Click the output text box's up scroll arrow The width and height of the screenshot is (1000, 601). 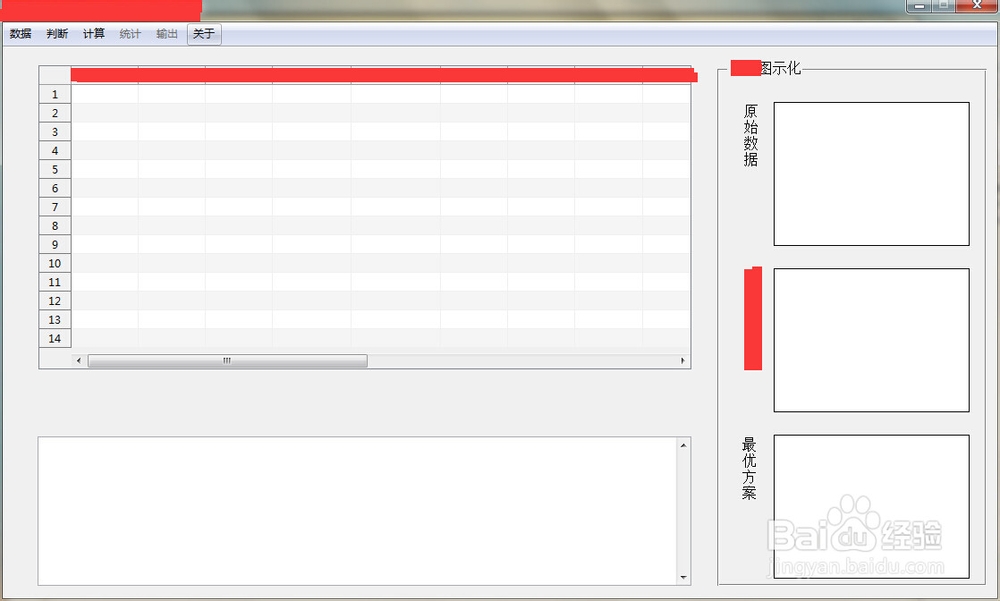tap(683, 445)
